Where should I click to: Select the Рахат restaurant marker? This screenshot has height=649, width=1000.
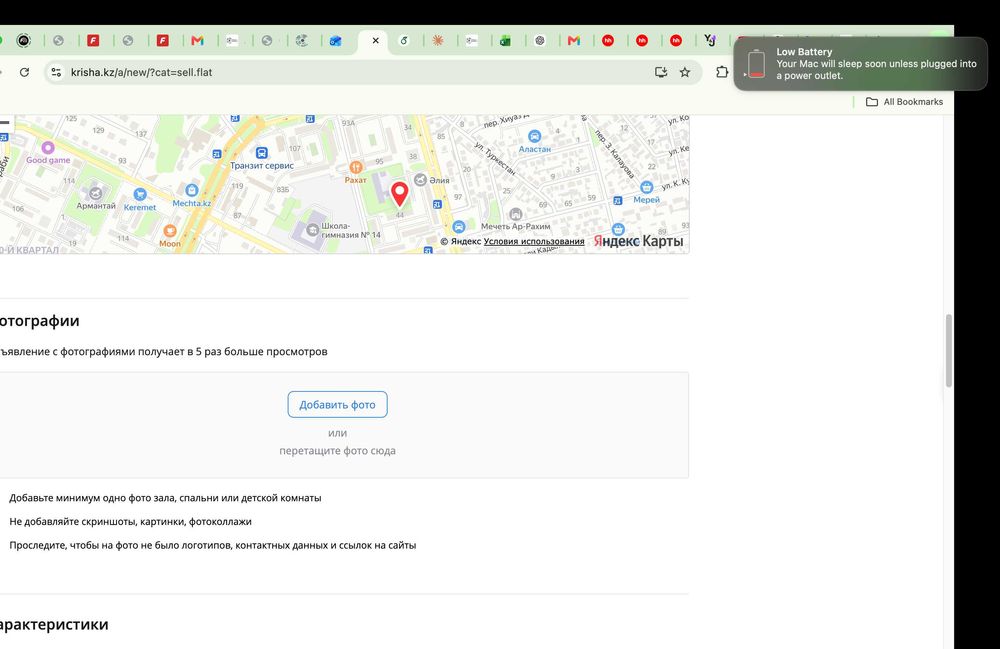pos(355,167)
